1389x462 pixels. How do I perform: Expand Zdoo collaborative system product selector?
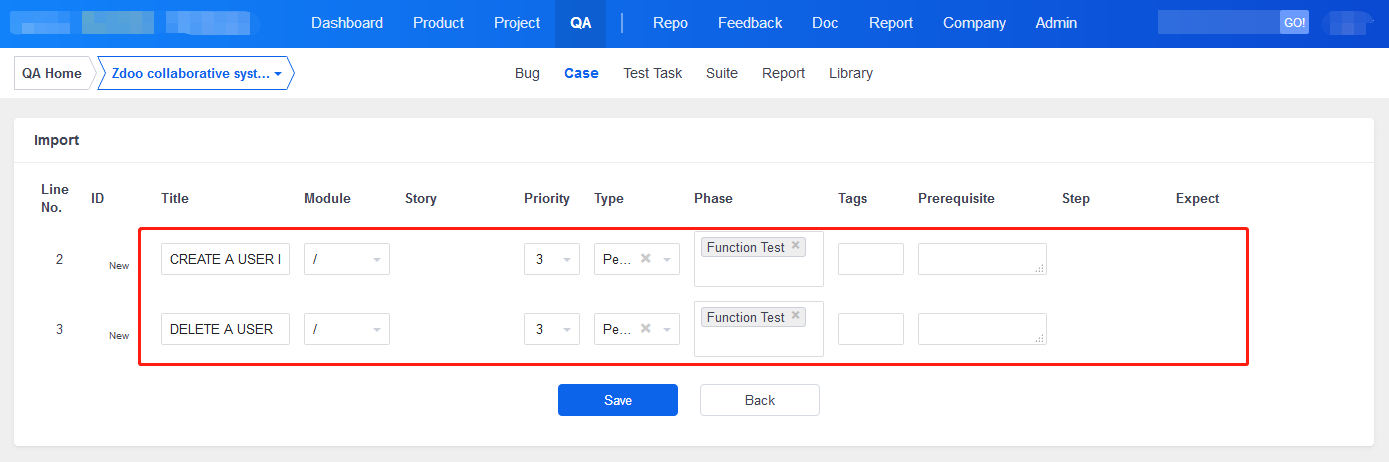point(195,74)
